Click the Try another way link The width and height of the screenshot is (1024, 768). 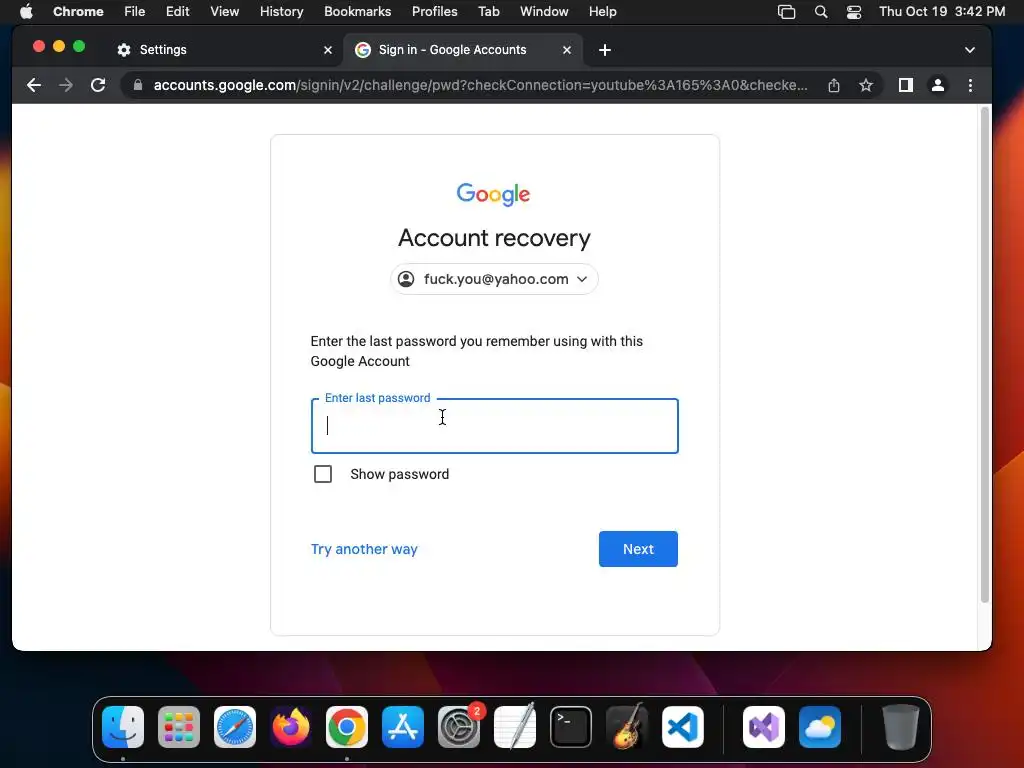click(364, 549)
